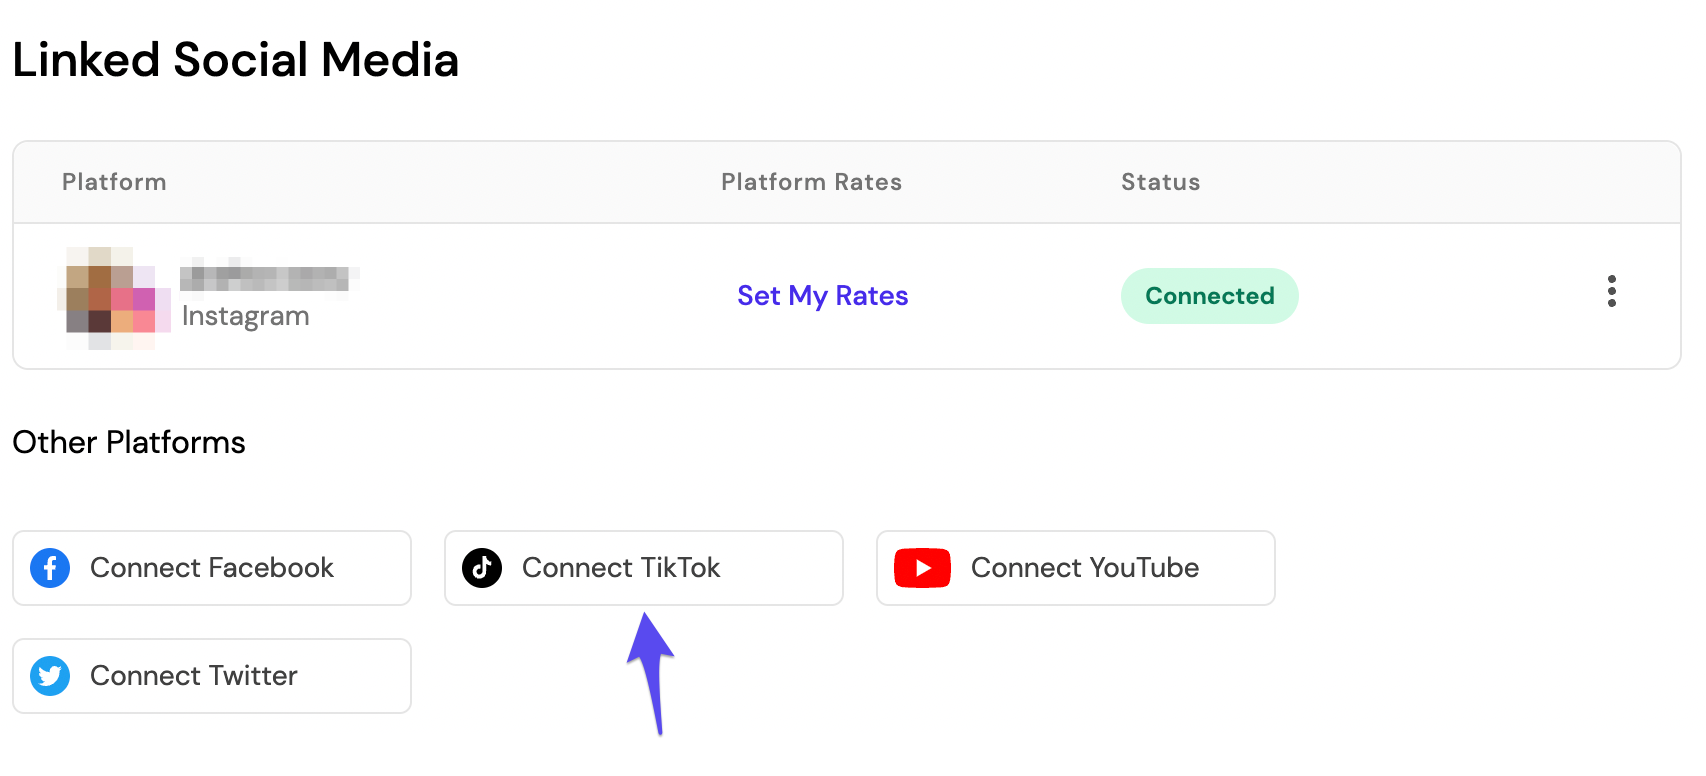The height and width of the screenshot is (776, 1706).
Task: Select the Connect TikTok button label
Action: click(621, 568)
